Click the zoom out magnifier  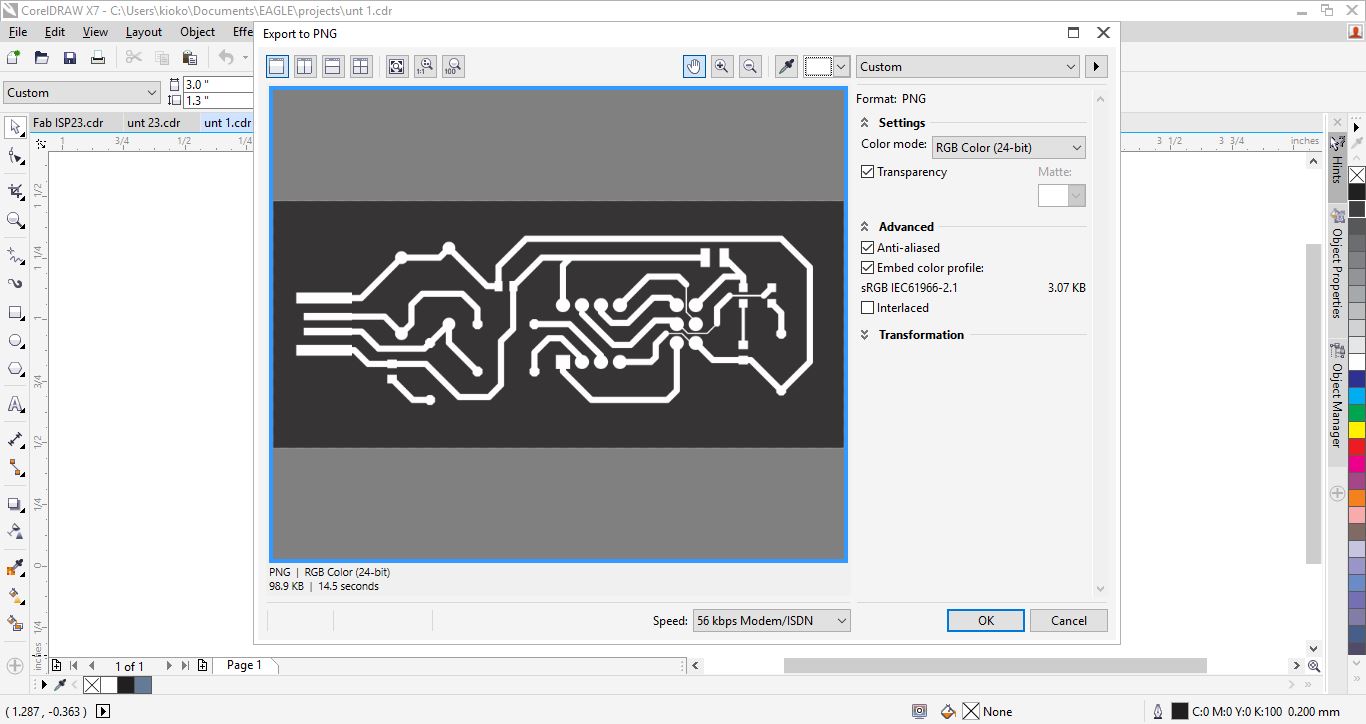[x=750, y=67]
